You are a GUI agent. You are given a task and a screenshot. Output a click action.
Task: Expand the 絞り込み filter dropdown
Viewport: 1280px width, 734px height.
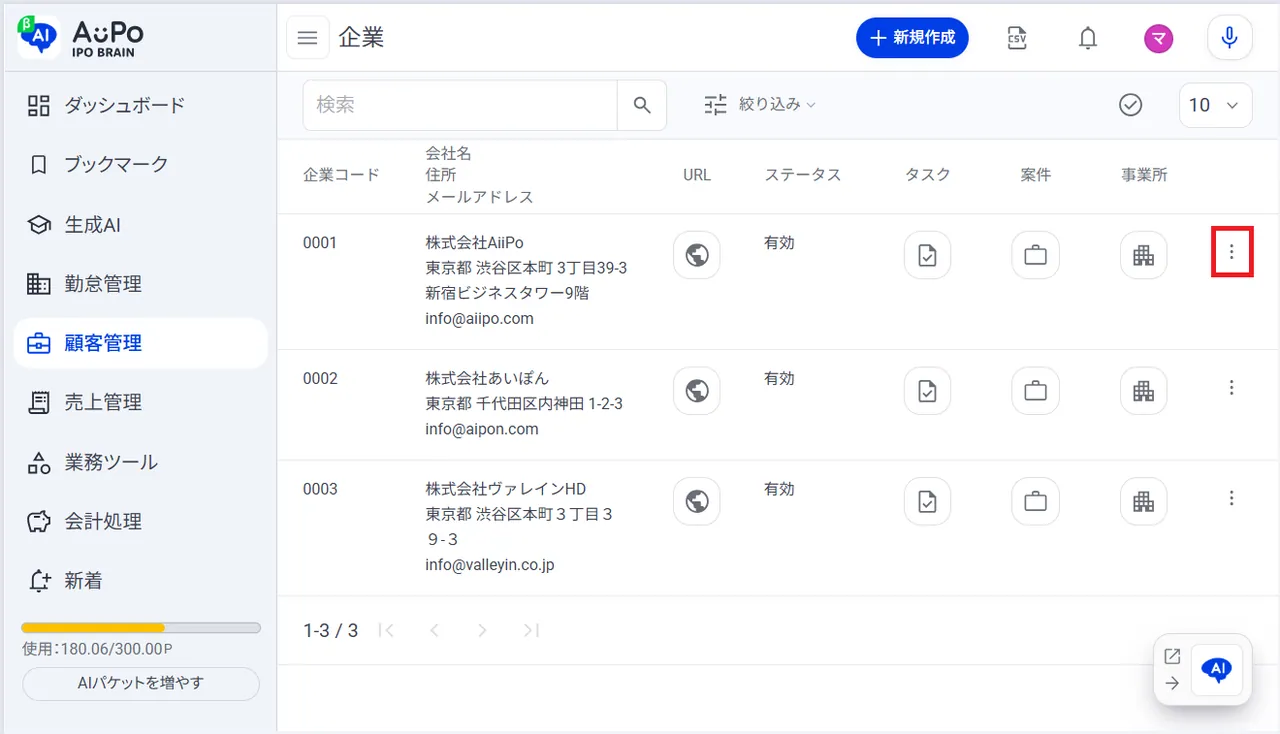(760, 104)
